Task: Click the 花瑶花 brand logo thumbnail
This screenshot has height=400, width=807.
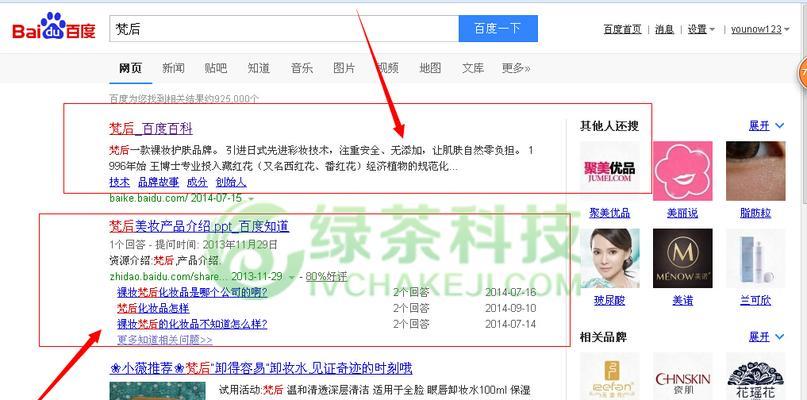Action: click(756, 376)
